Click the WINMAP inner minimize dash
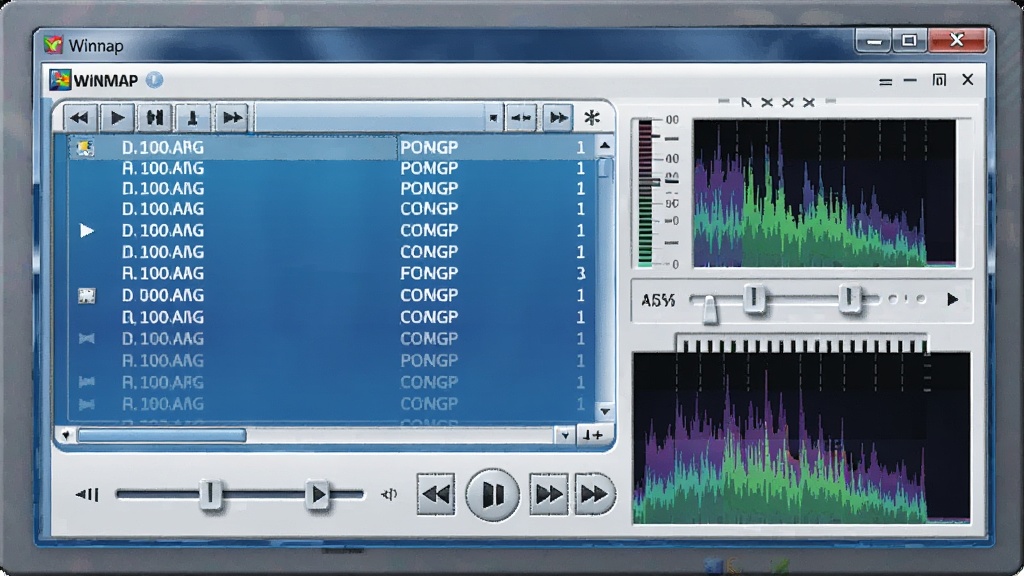The height and width of the screenshot is (576, 1024). click(910, 80)
